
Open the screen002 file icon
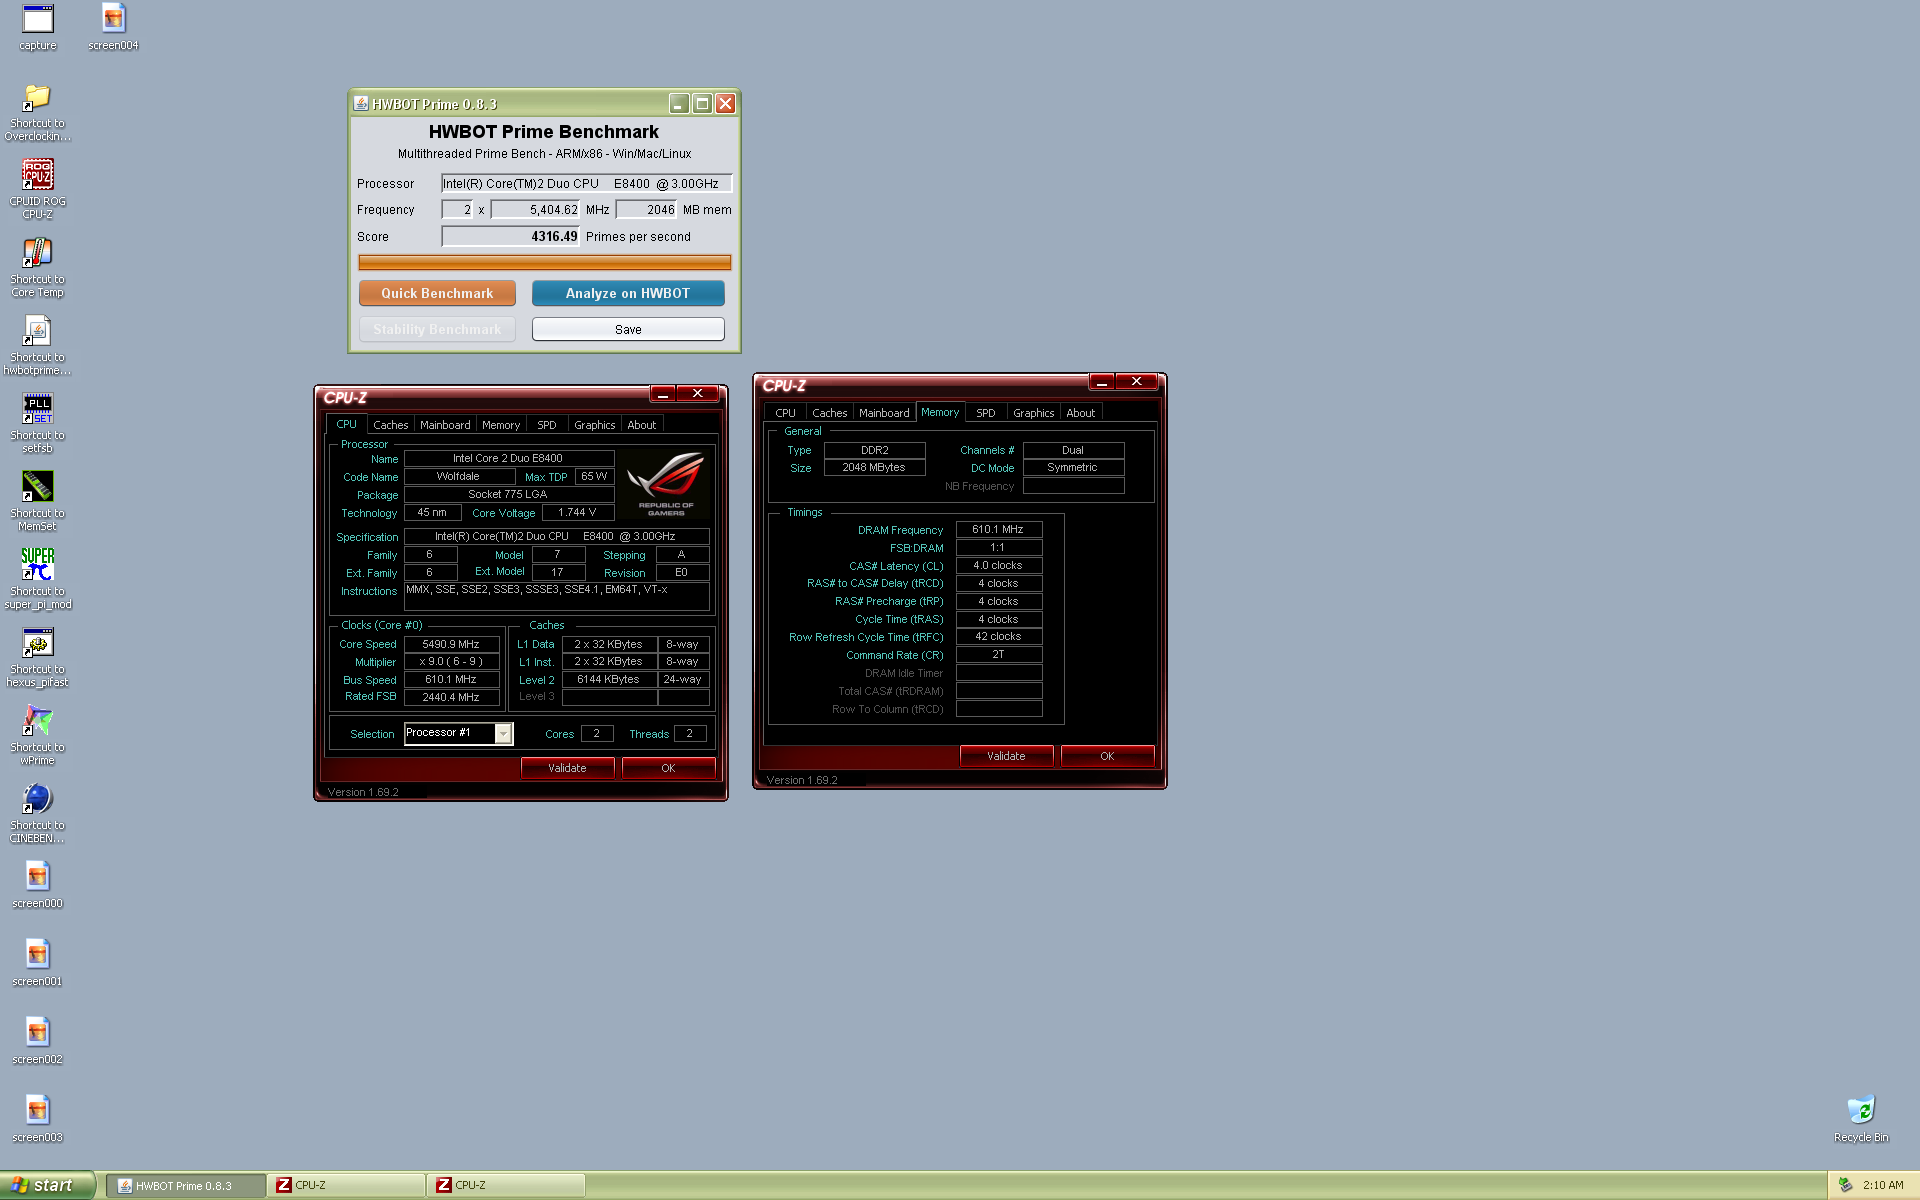(38, 1041)
